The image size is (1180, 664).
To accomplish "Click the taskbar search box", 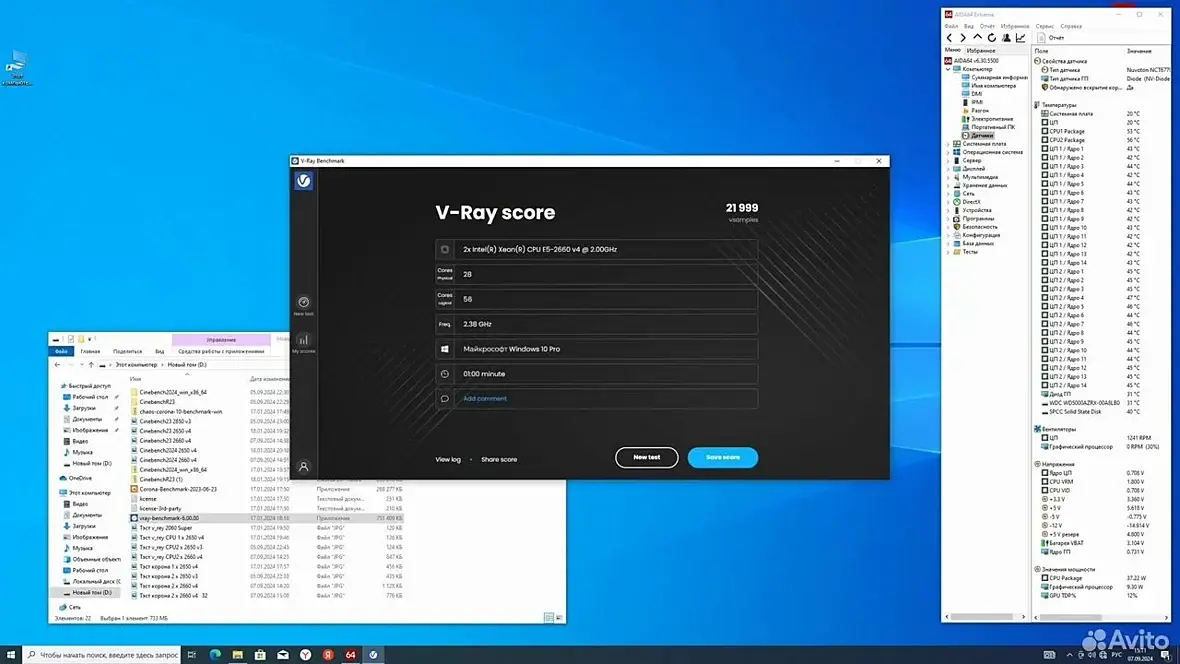I will (102, 655).
